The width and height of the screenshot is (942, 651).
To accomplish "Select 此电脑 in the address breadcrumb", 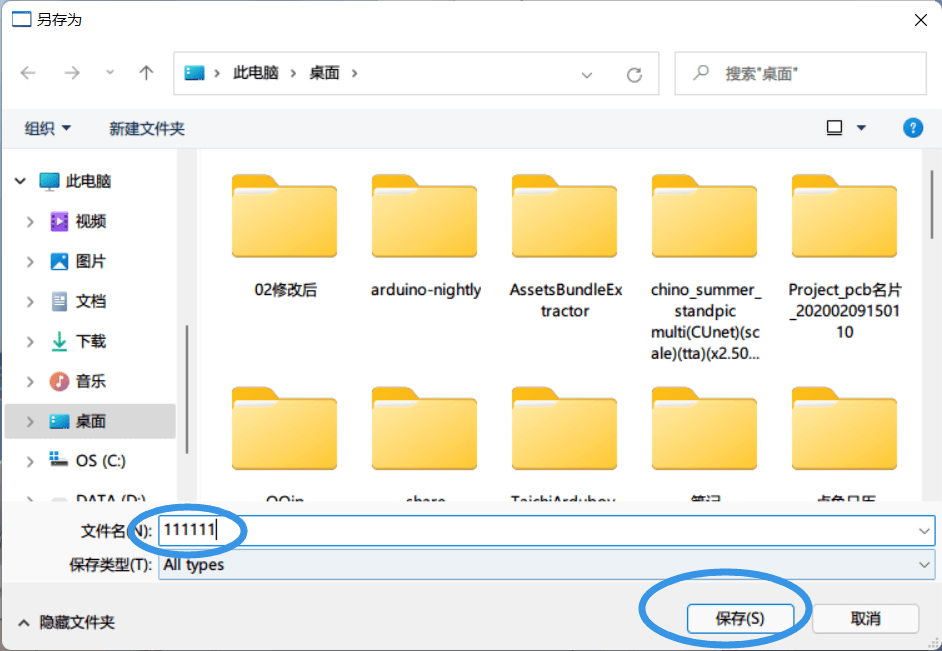I will tap(256, 73).
